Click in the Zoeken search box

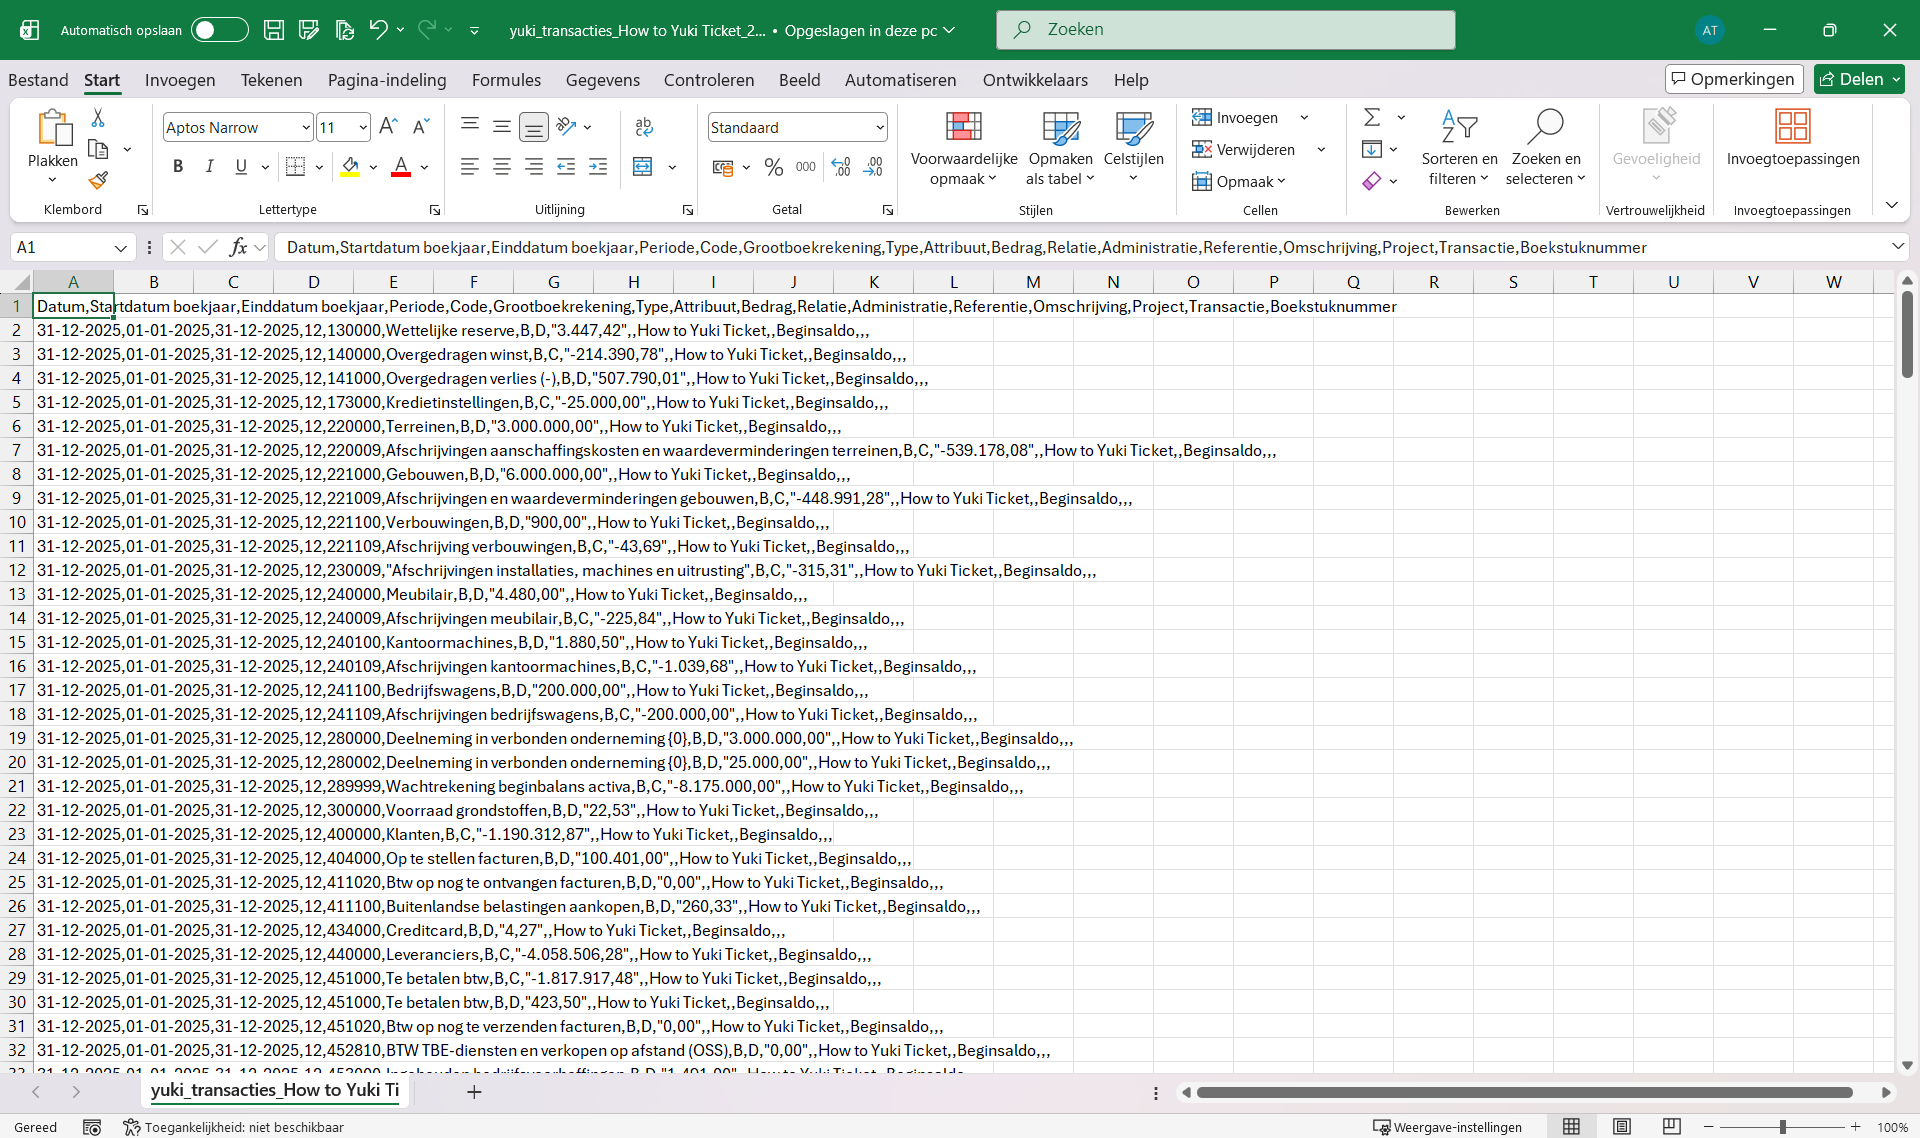1225,30
